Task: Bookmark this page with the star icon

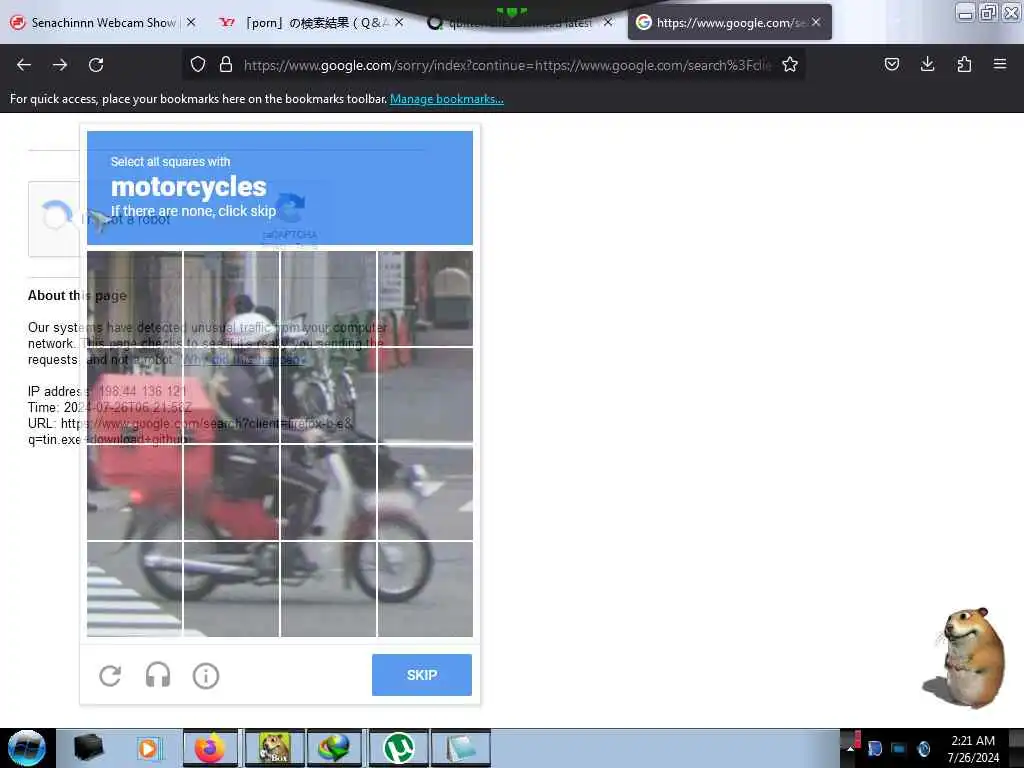Action: [x=790, y=64]
